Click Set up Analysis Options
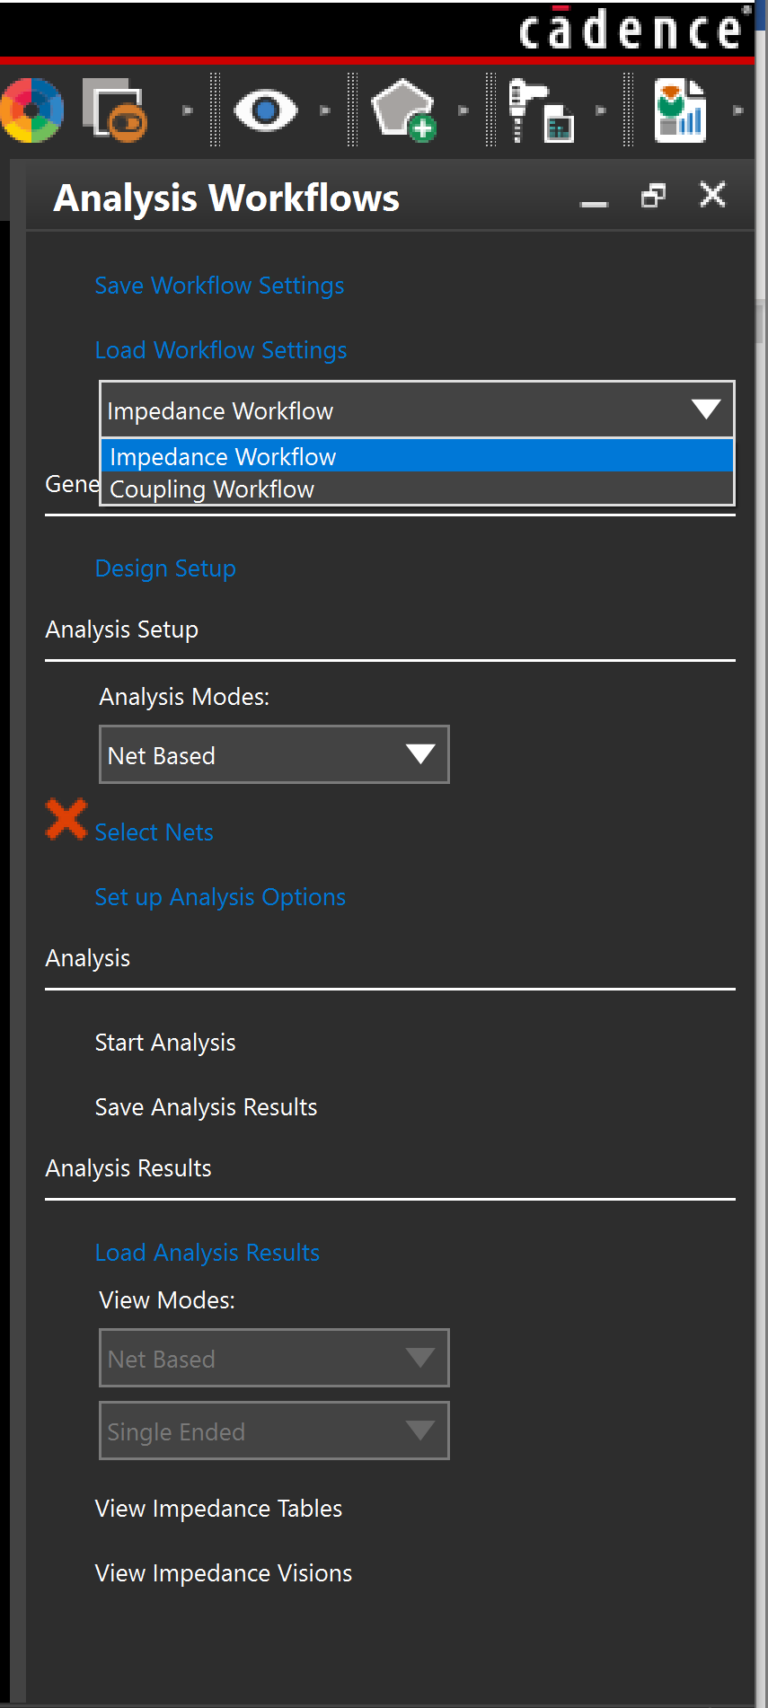The height and width of the screenshot is (1708, 768). click(x=220, y=897)
